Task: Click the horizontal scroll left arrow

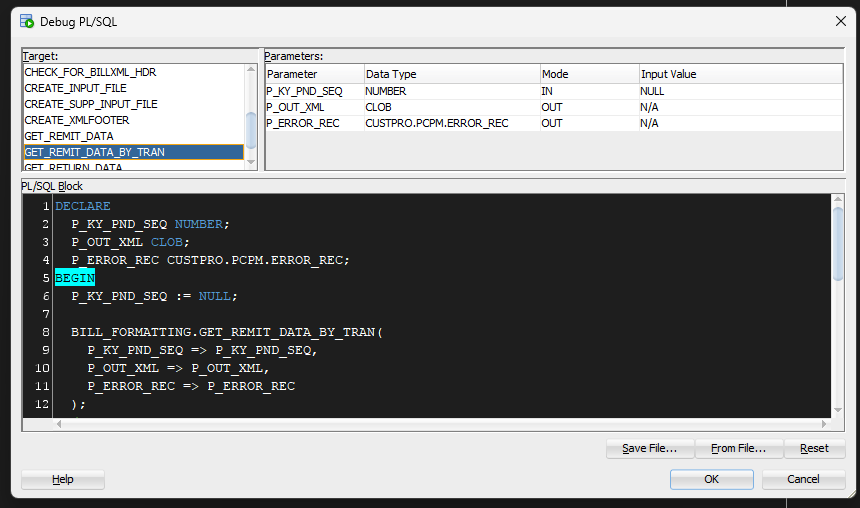Action: click(x=59, y=424)
